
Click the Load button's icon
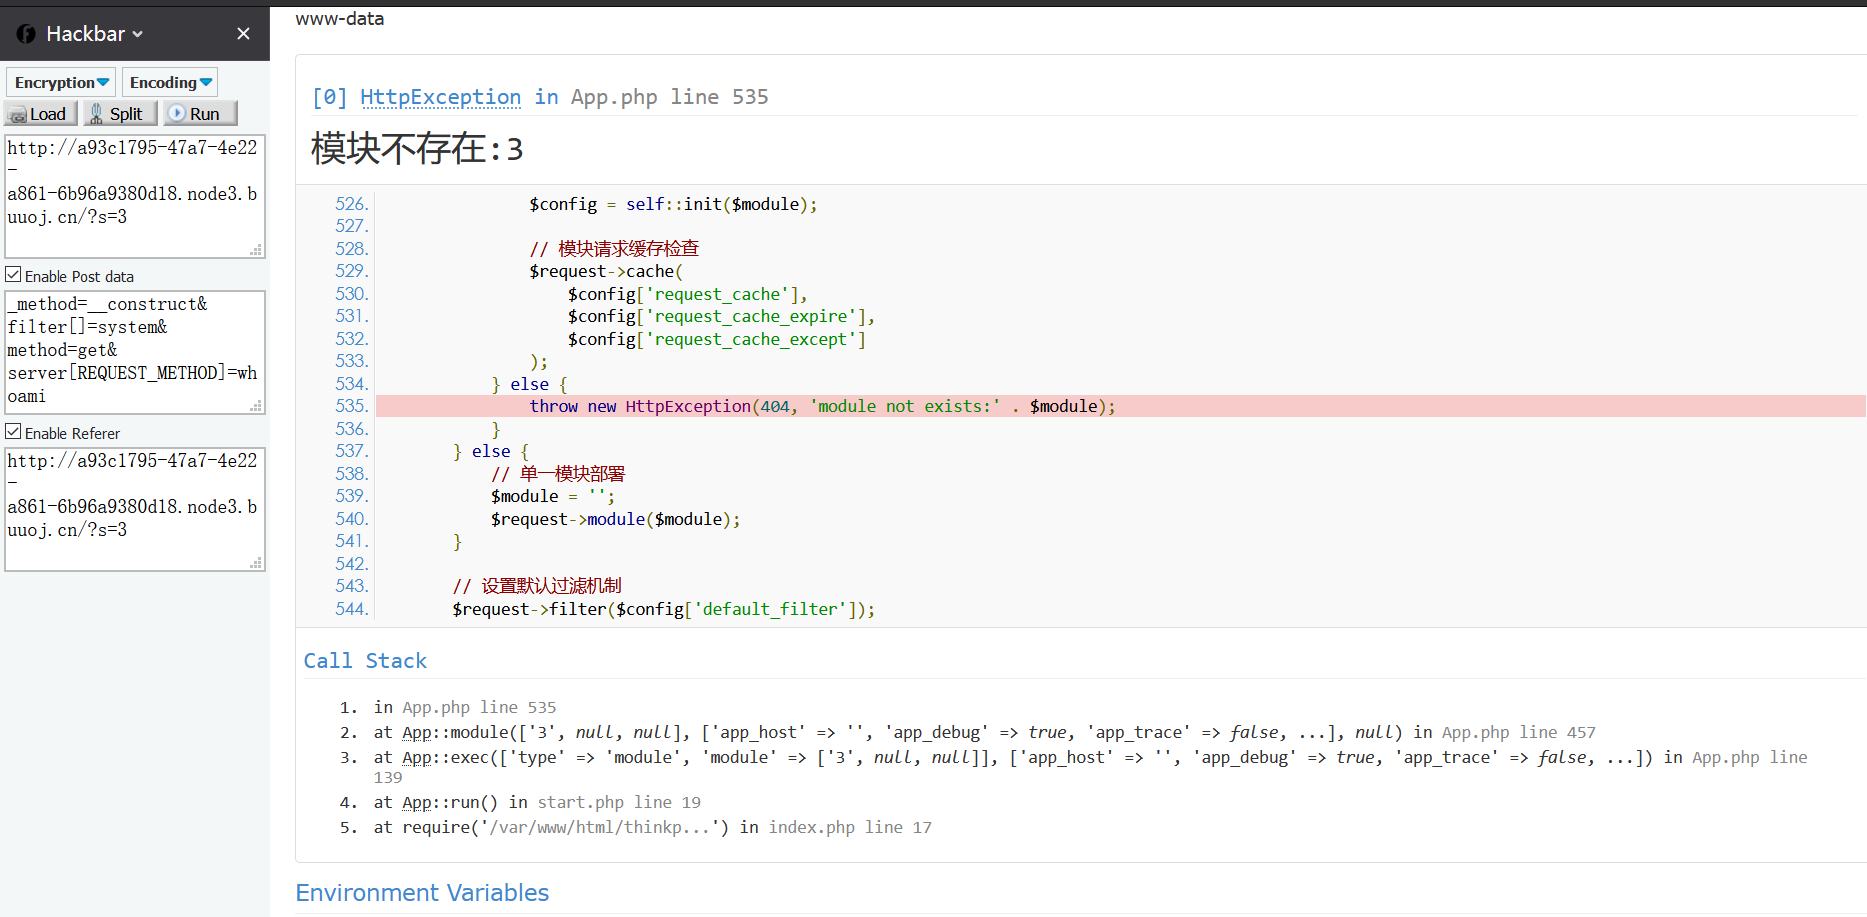18,115
